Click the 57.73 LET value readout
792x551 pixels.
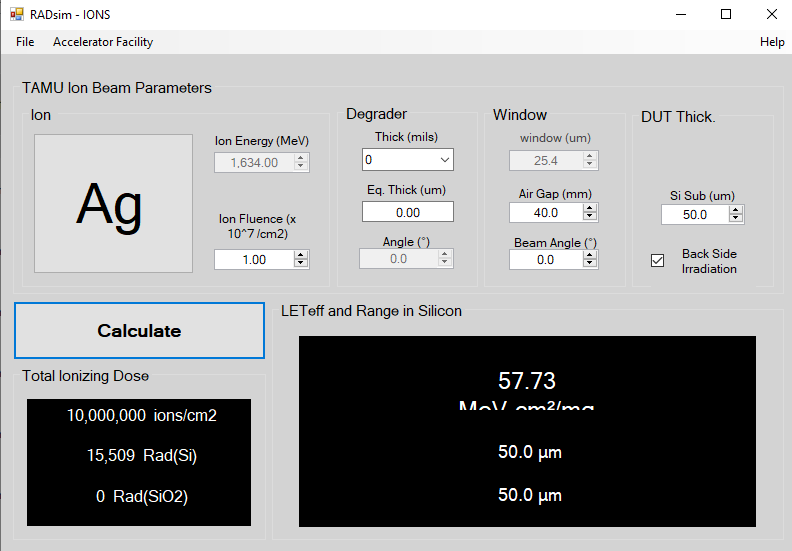[527, 380]
